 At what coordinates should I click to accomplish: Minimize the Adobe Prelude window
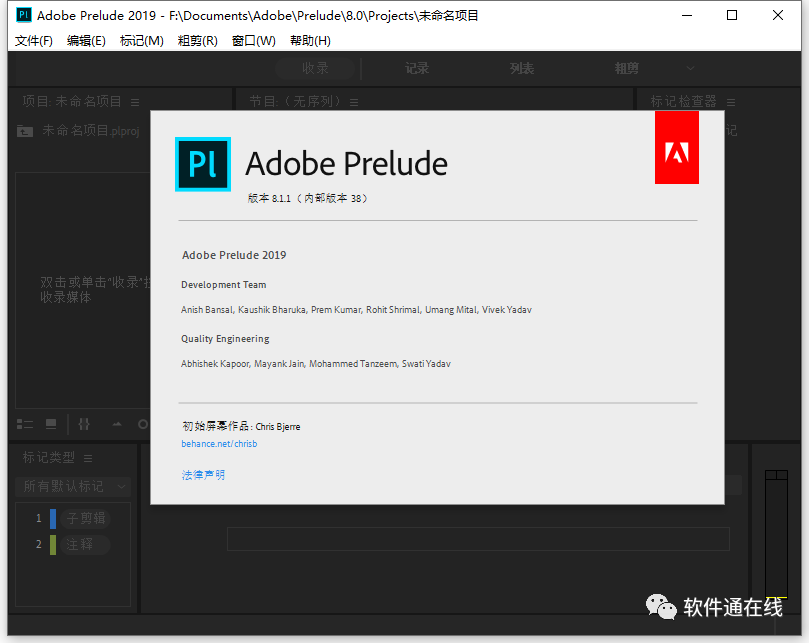pyautogui.click(x=687, y=15)
